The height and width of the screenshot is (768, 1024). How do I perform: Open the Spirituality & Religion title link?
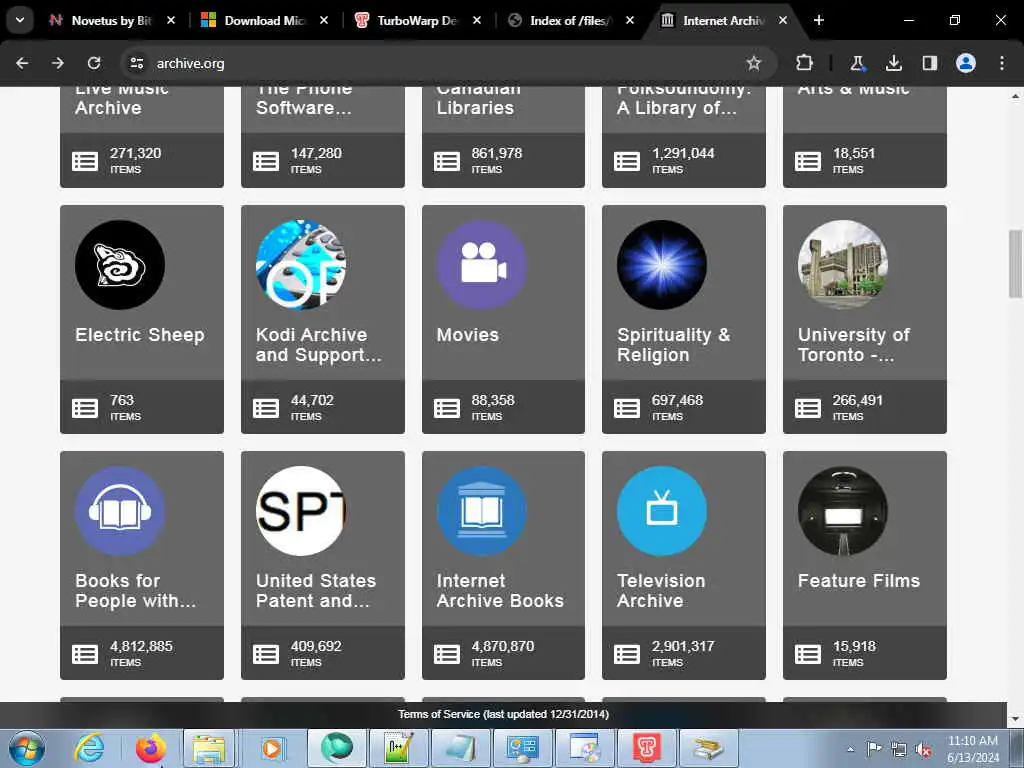(673, 345)
